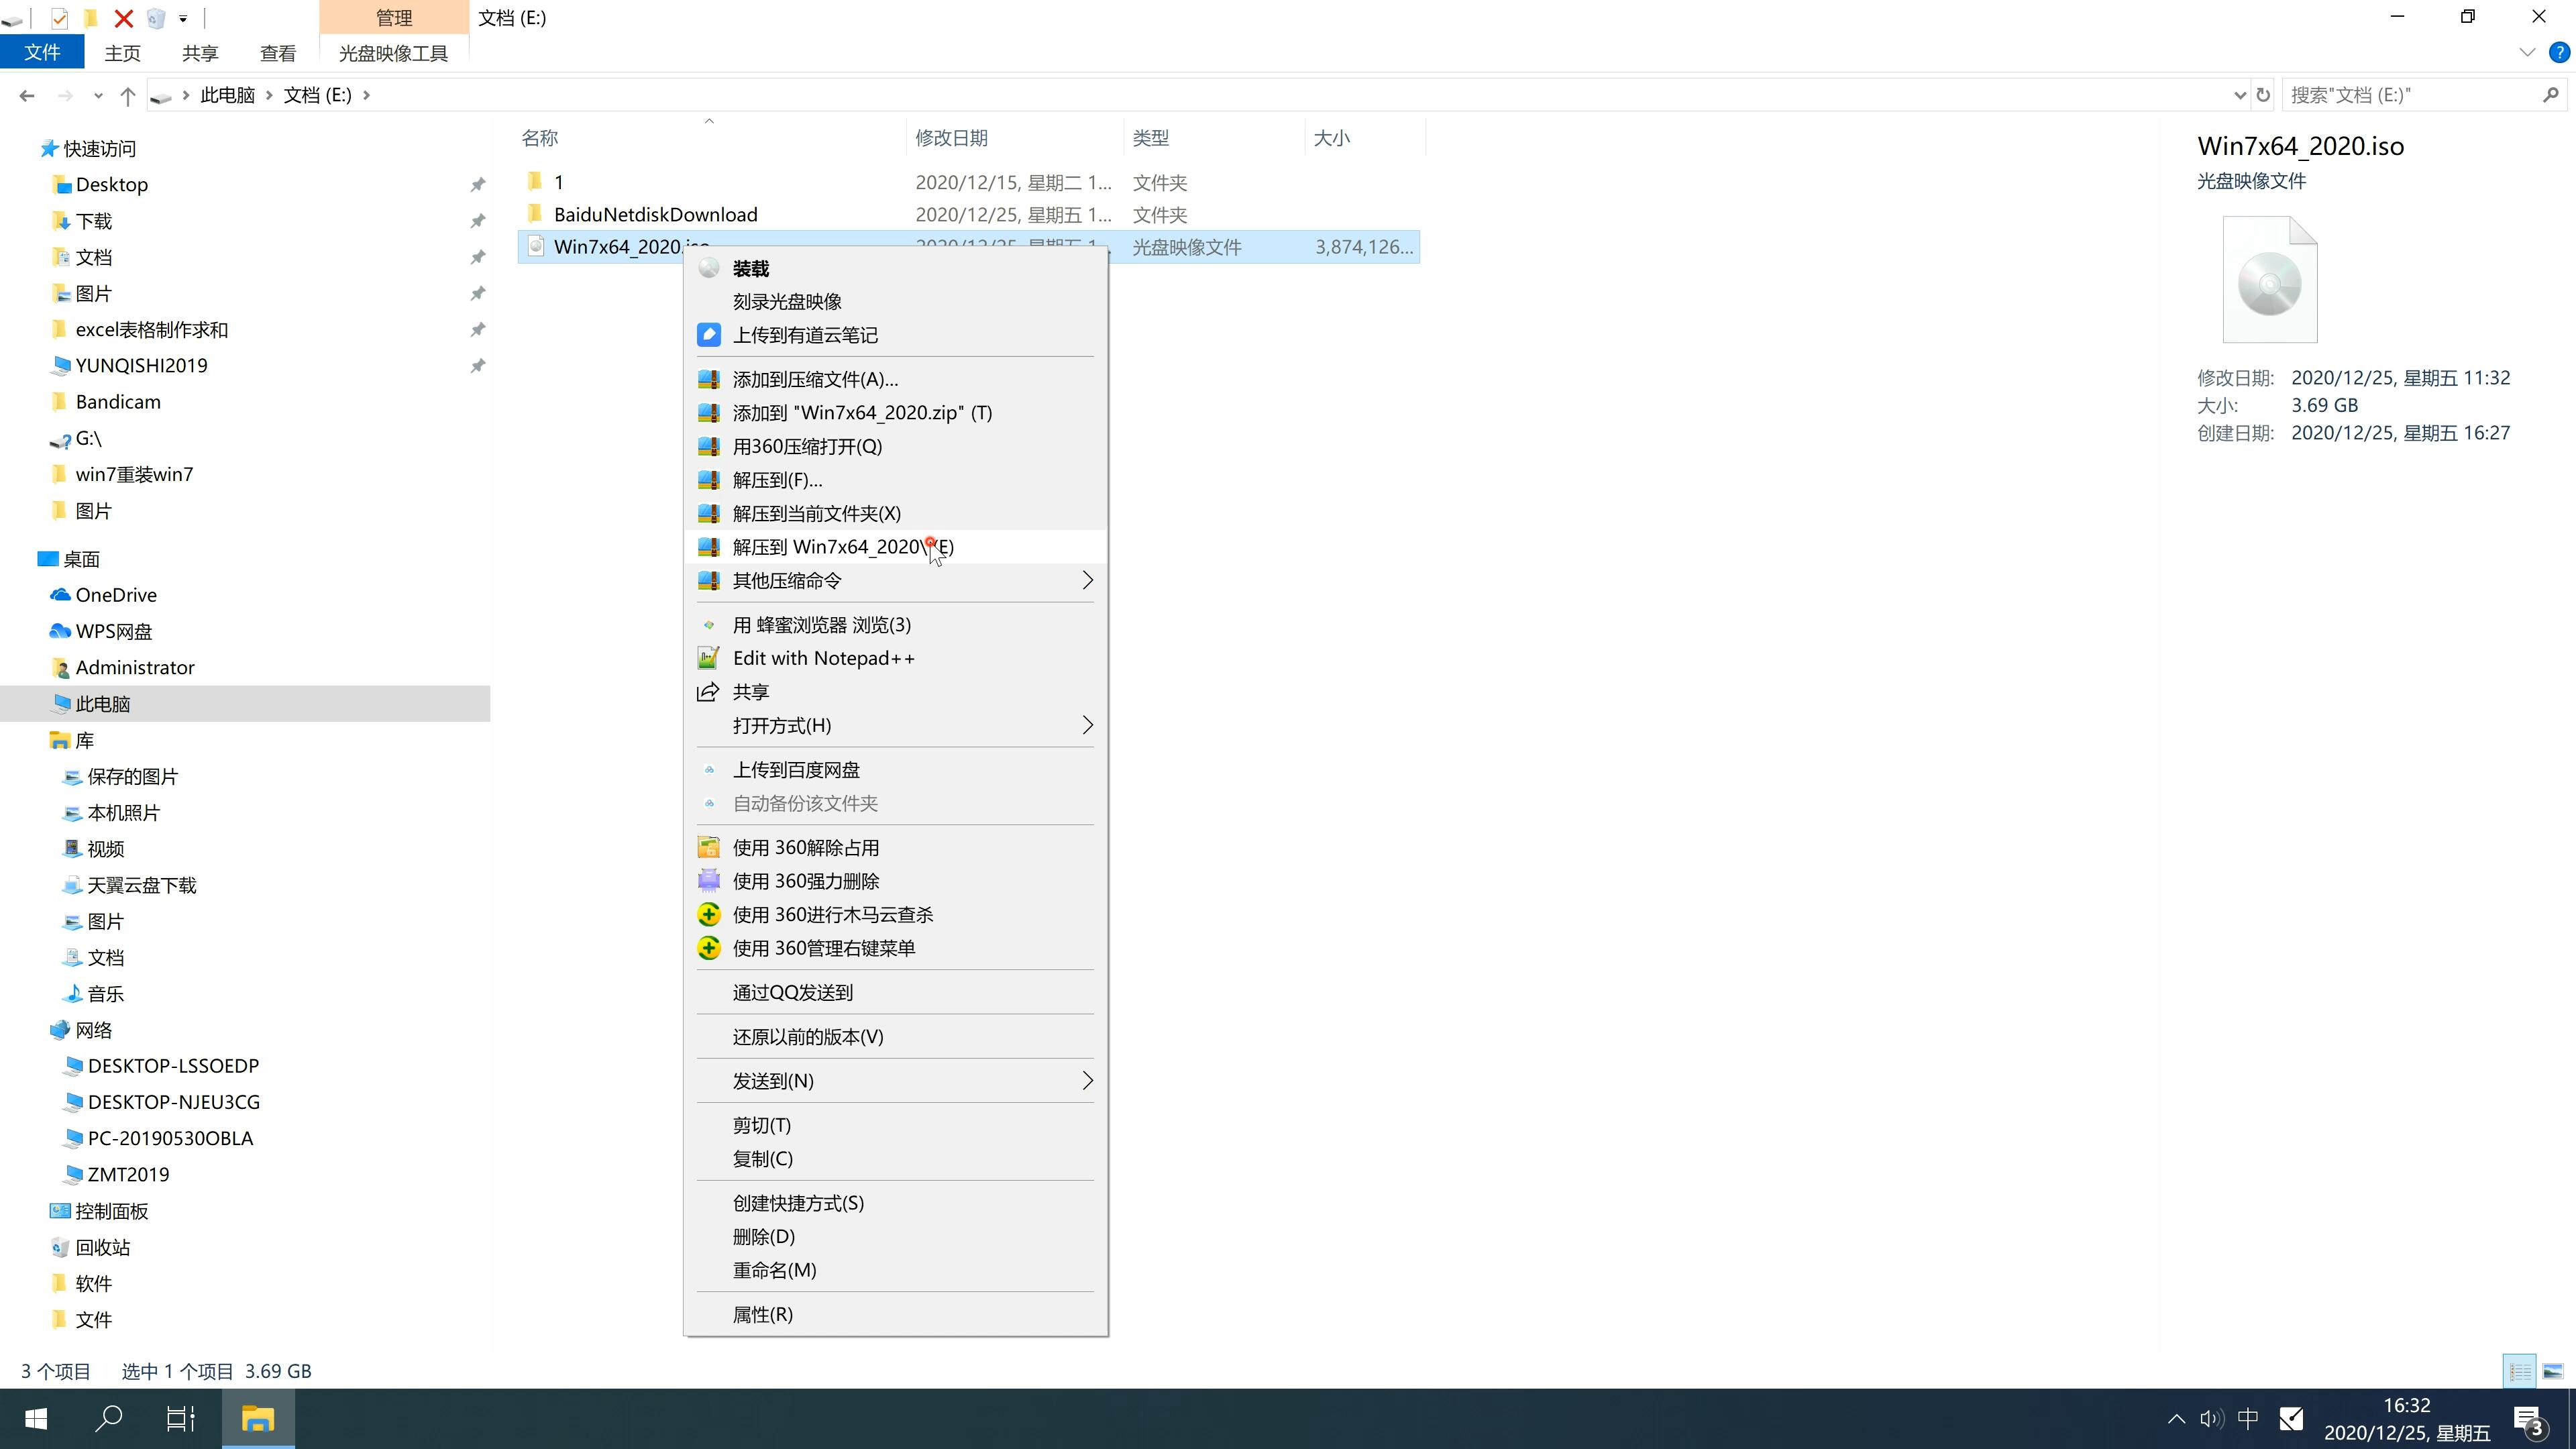Open 添加到压缩文件(A)... dialog
The width and height of the screenshot is (2576, 1449).
(x=814, y=378)
